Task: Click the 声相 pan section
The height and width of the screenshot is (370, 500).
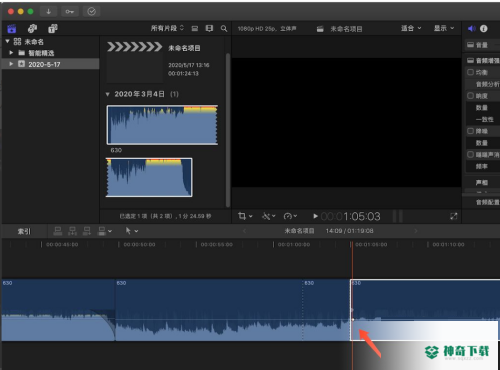Action: [x=482, y=182]
